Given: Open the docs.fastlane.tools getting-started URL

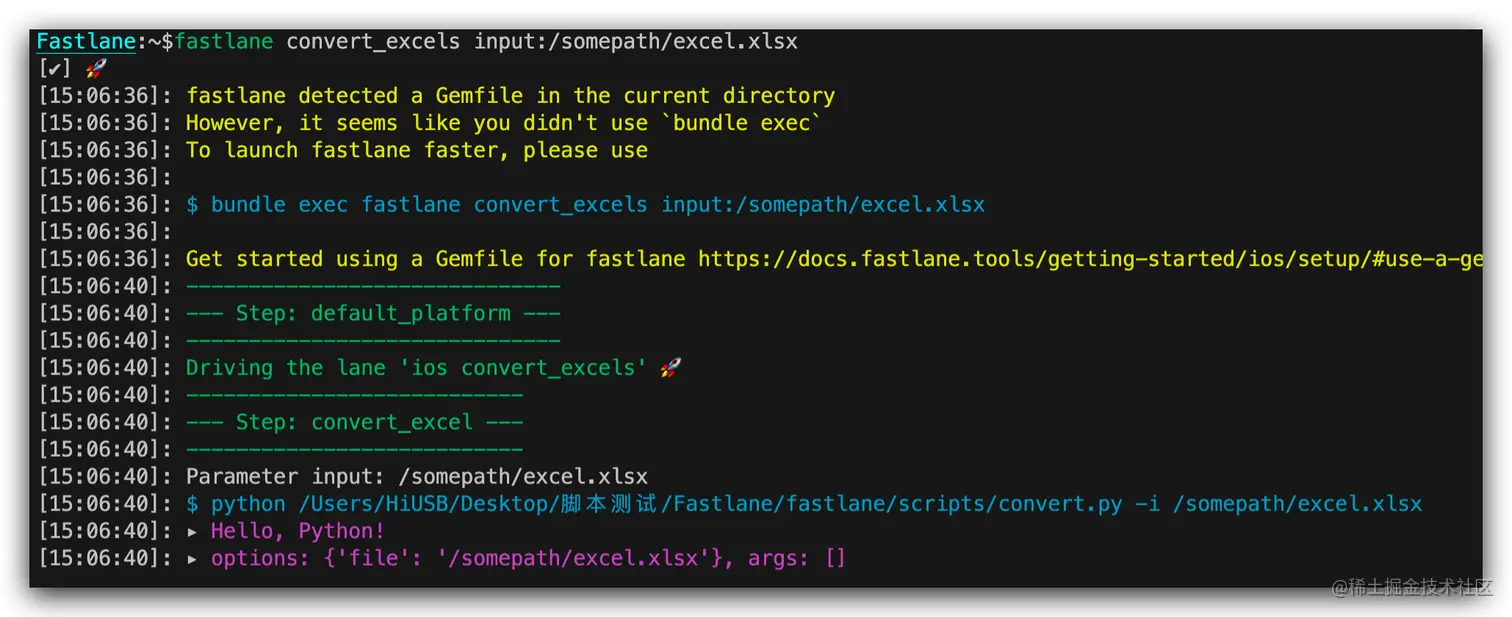Looking at the screenshot, I should (1090, 259).
